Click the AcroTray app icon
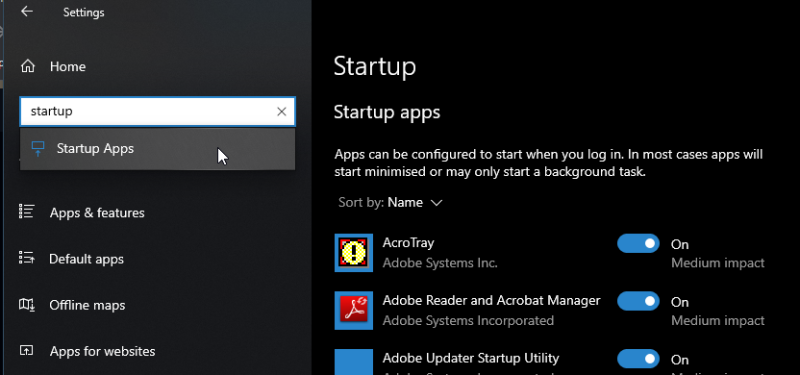The height and width of the screenshot is (375, 800). pyautogui.click(x=354, y=253)
